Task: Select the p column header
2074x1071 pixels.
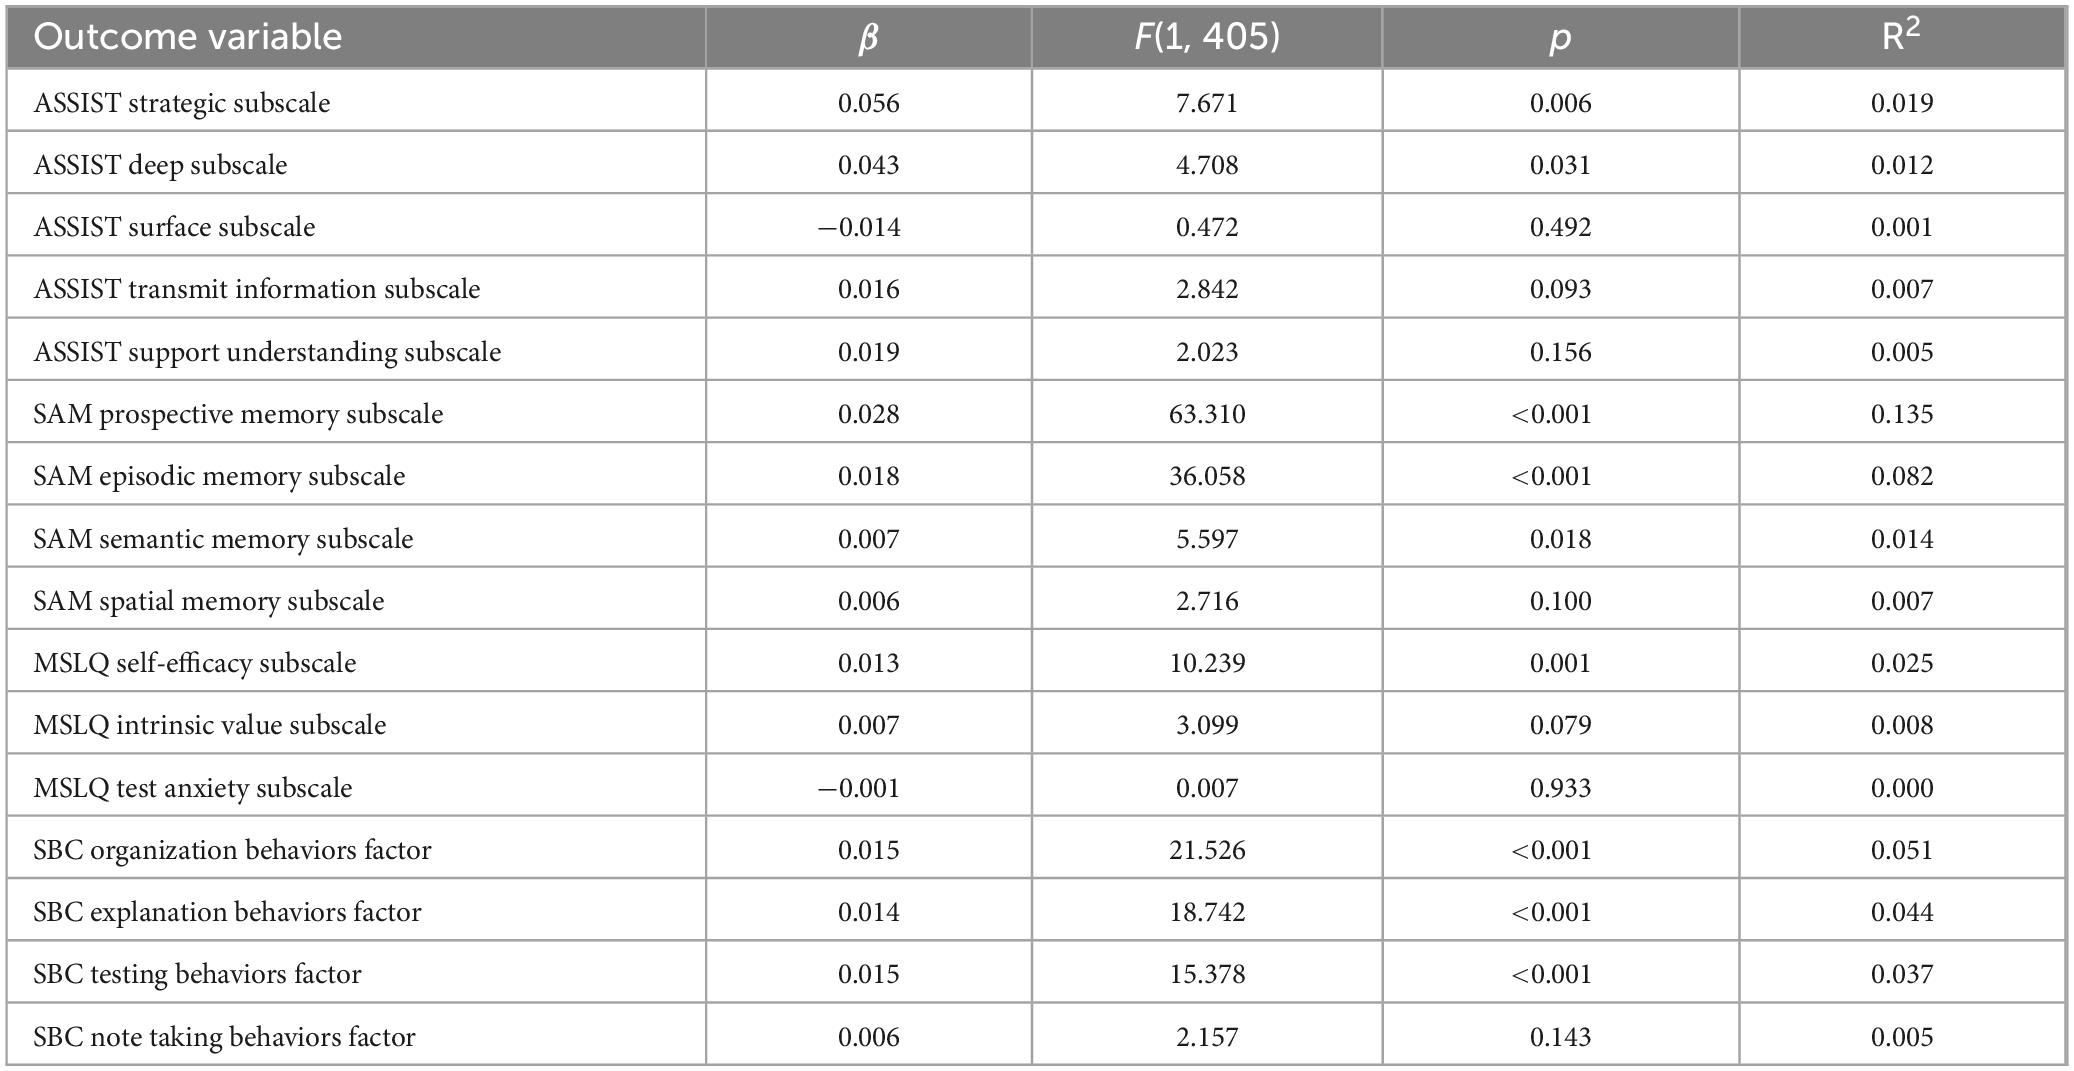Action: pyautogui.click(x=1560, y=40)
